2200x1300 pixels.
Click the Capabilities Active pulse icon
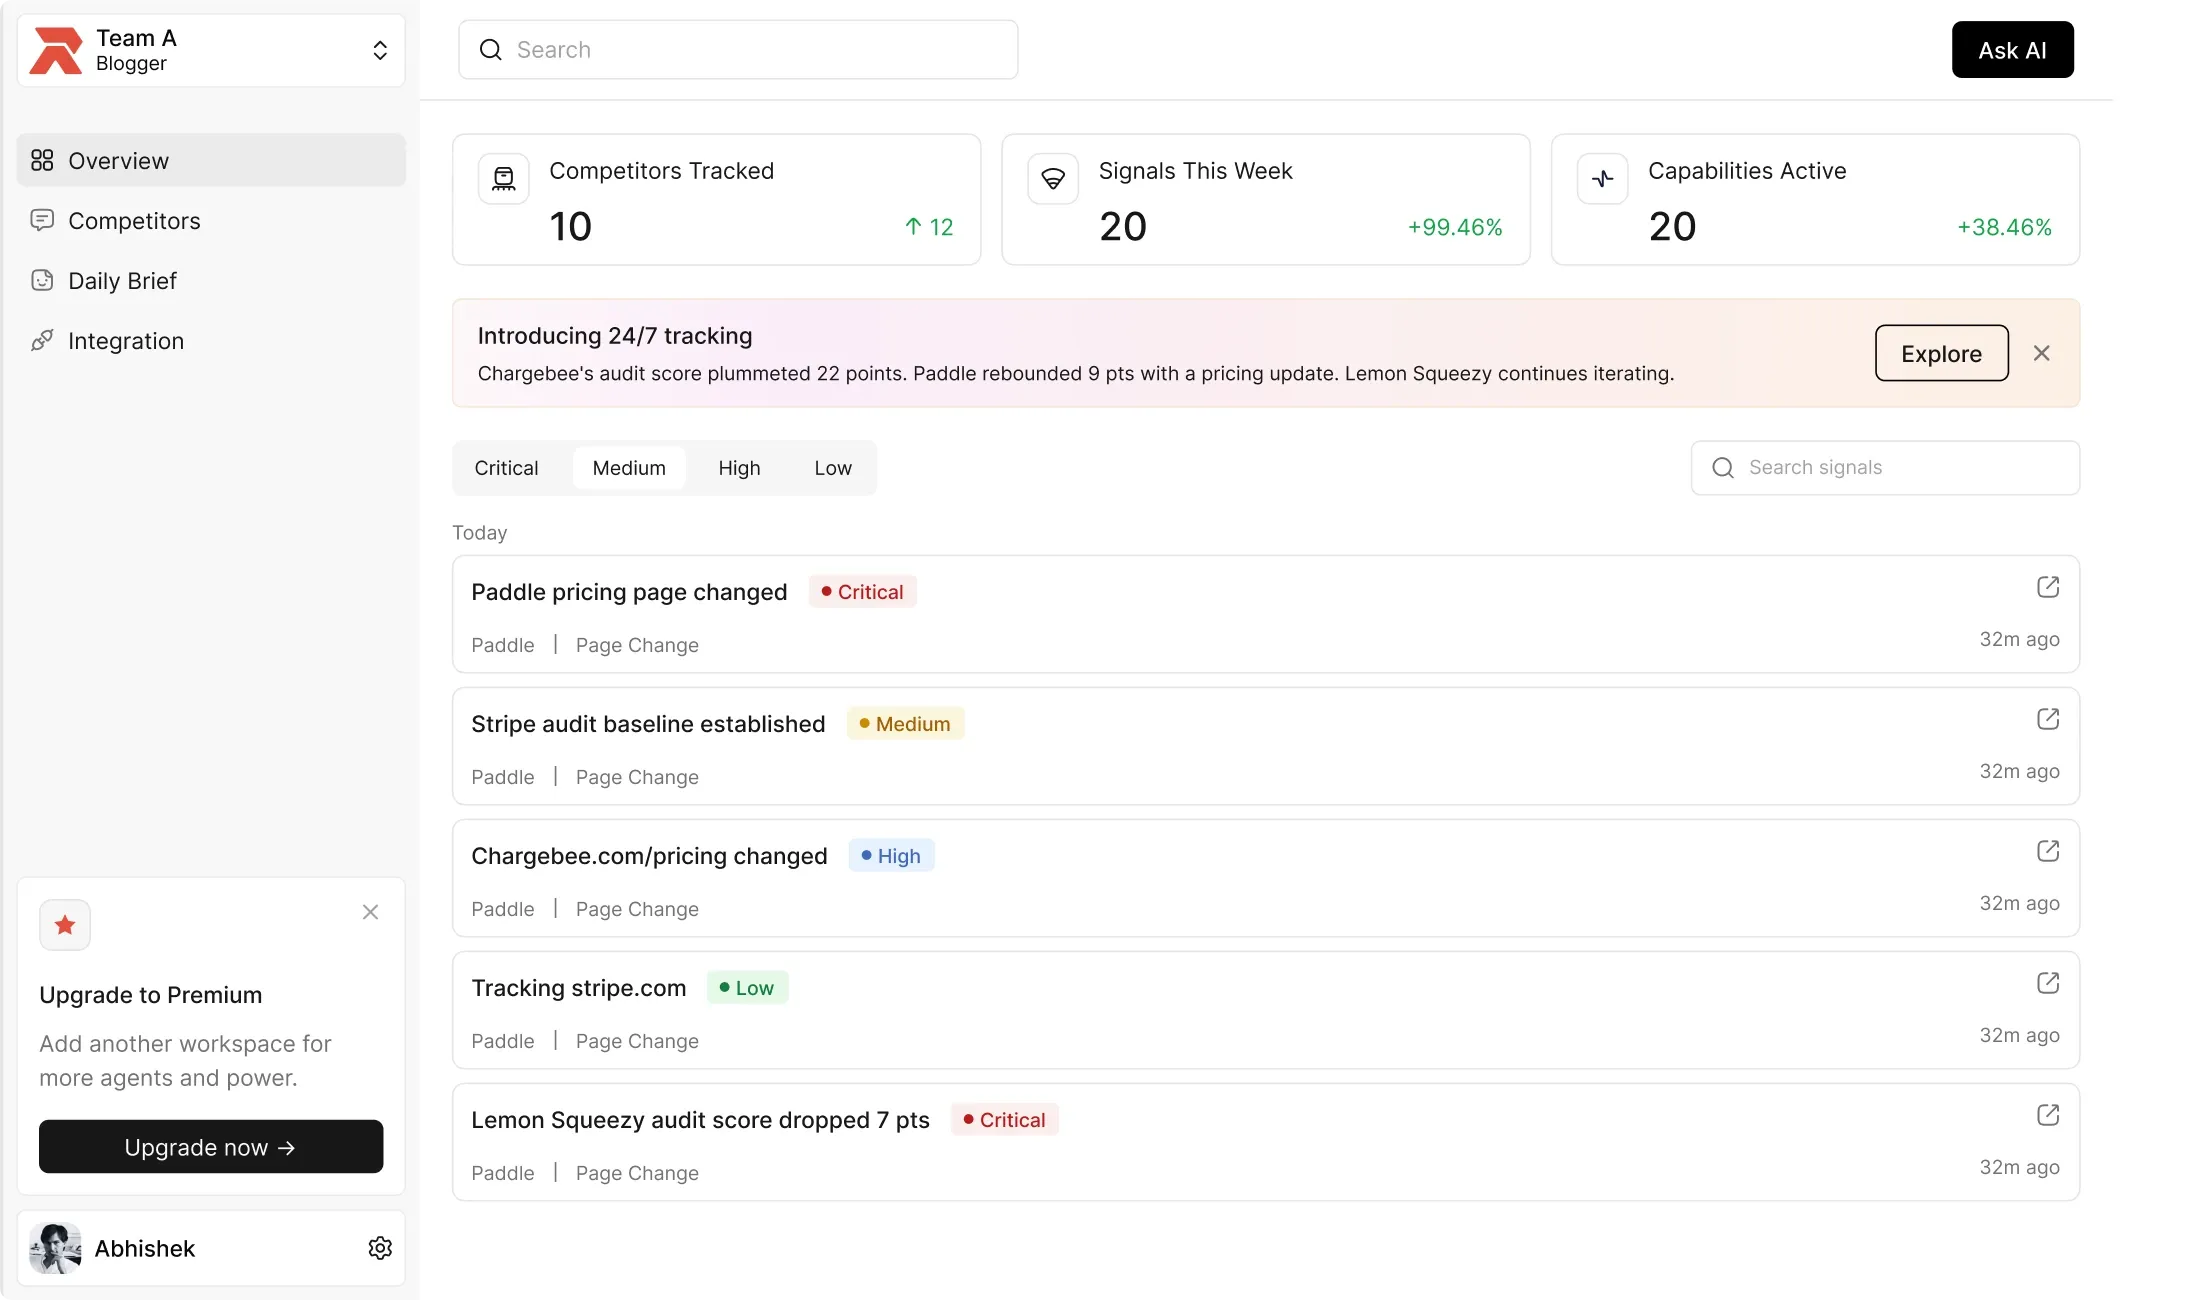point(1602,179)
